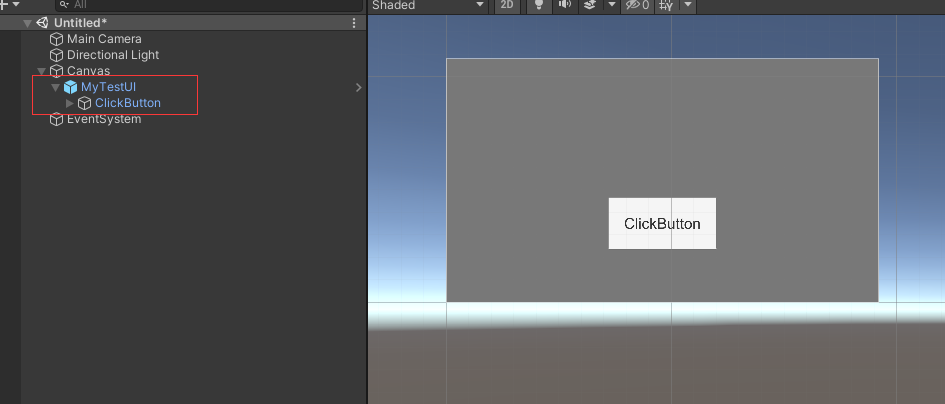Open the Shaded draw mode dropdown
This screenshot has width=945, height=404.
coord(427,5)
